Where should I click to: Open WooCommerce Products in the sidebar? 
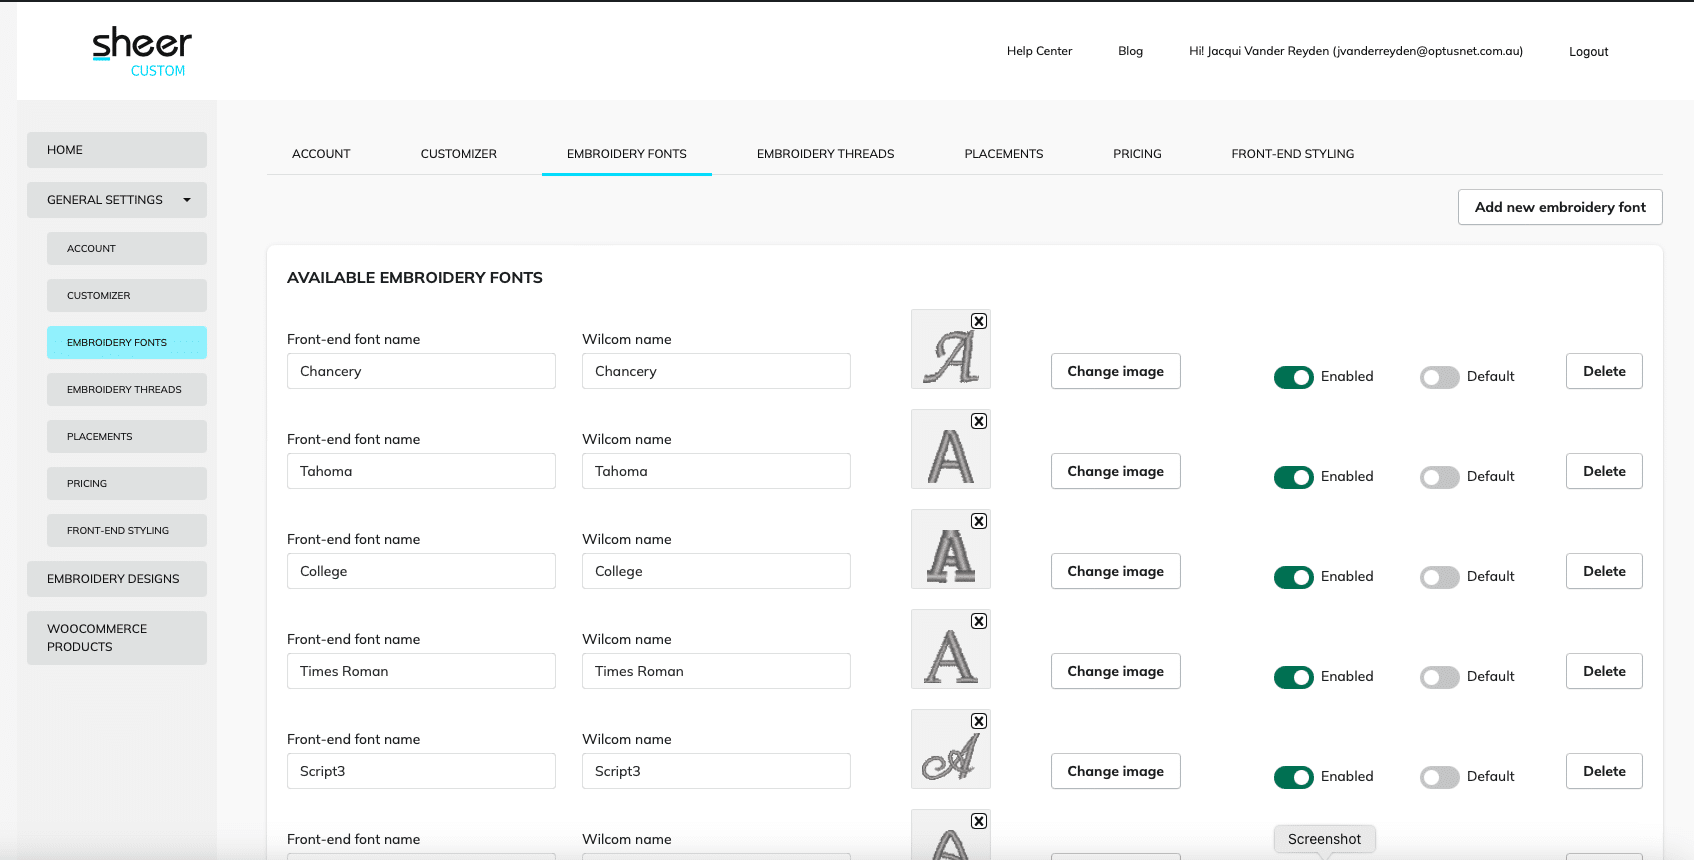[x=117, y=638]
